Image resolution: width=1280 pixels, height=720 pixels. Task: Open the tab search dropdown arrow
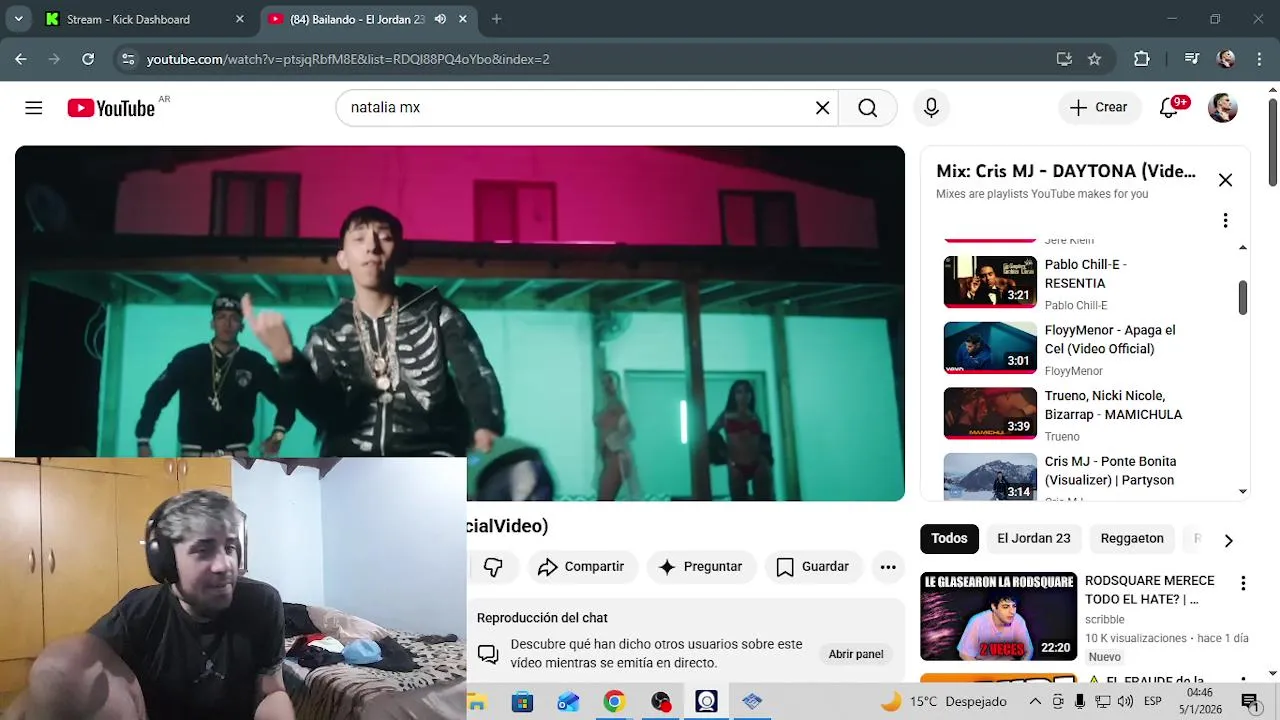click(18, 19)
